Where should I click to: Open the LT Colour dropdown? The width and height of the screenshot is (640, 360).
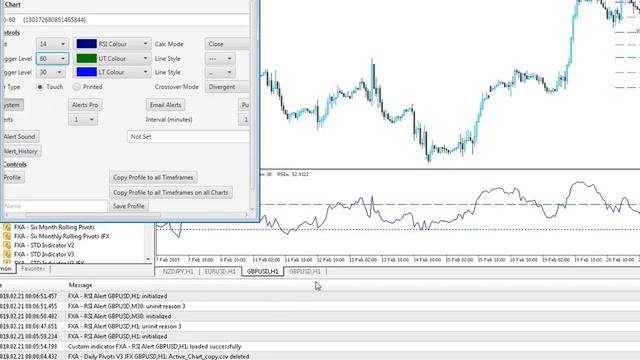[x=112, y=72]
